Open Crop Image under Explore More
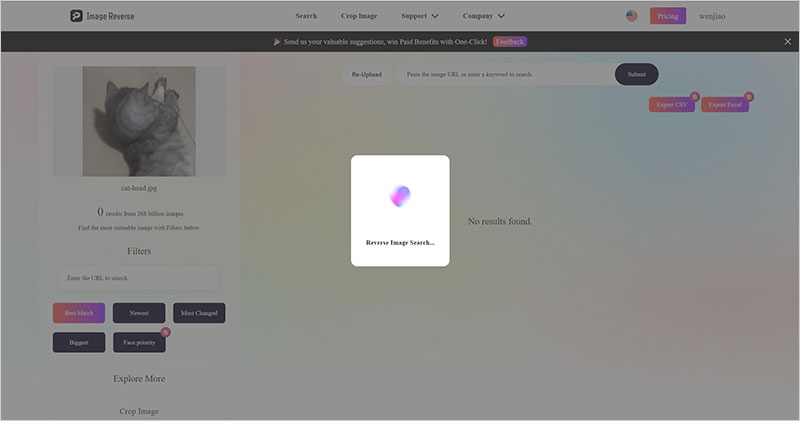Screen dimensions: 800x421 [139, 411]
